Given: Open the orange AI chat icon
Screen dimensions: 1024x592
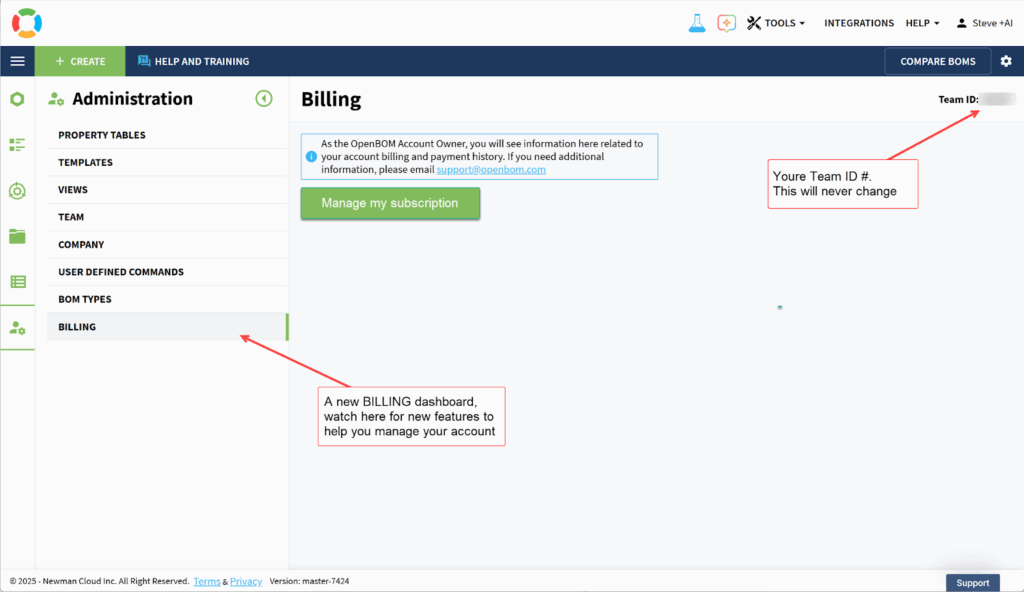Looking at the screenshot, I should [727, 23].
